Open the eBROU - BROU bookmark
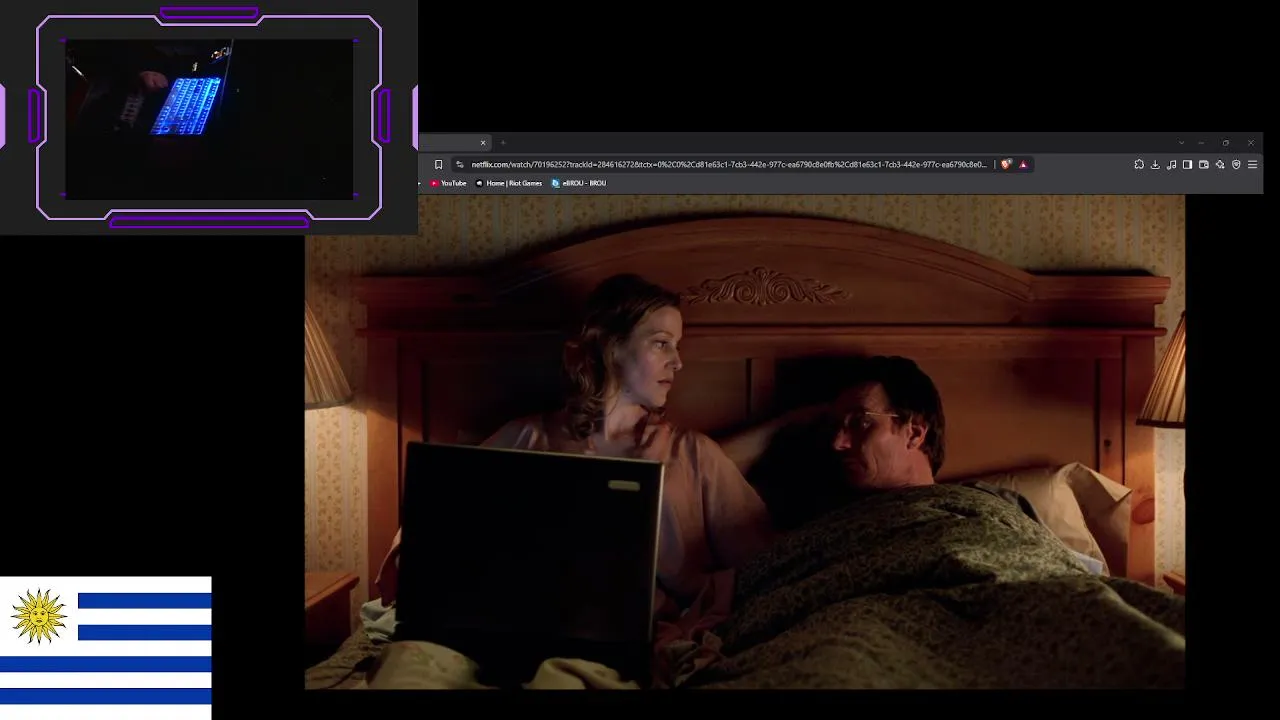This screenshot has height=720, width=1280. click(x=579, y=183)
